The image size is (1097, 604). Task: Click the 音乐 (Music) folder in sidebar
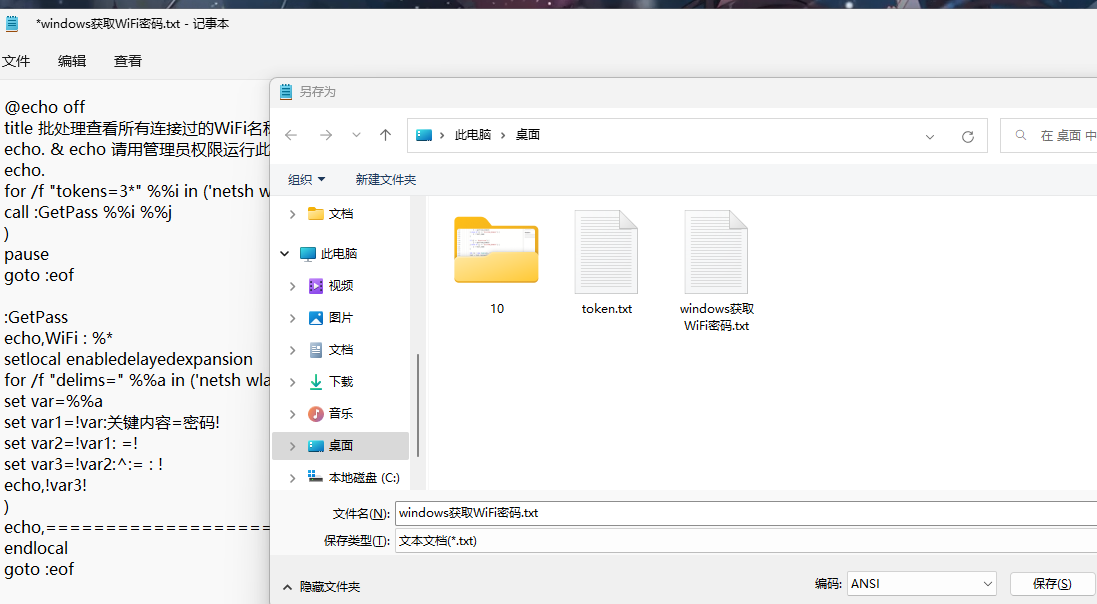click(x=340, y=413)
